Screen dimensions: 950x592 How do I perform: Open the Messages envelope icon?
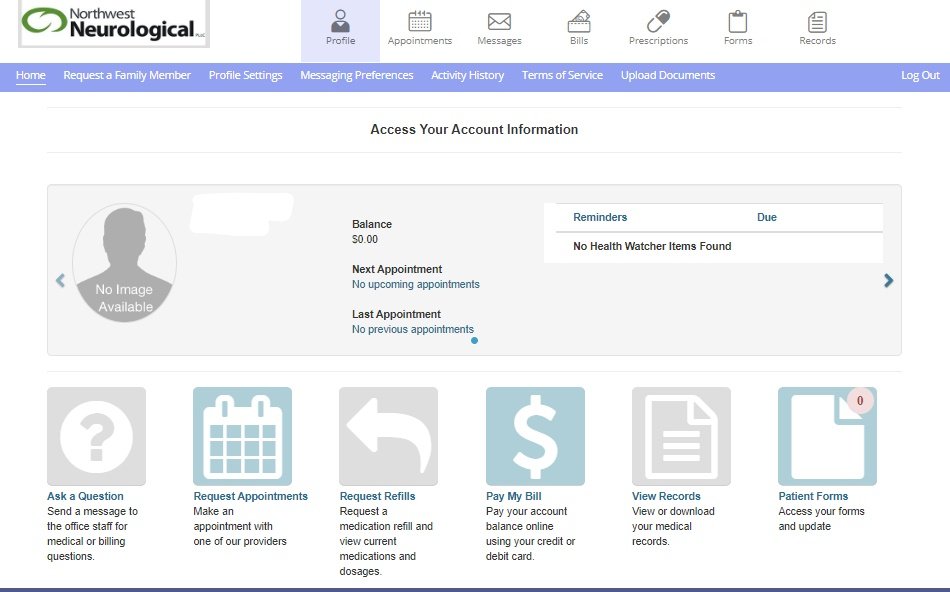pos(499,22)
